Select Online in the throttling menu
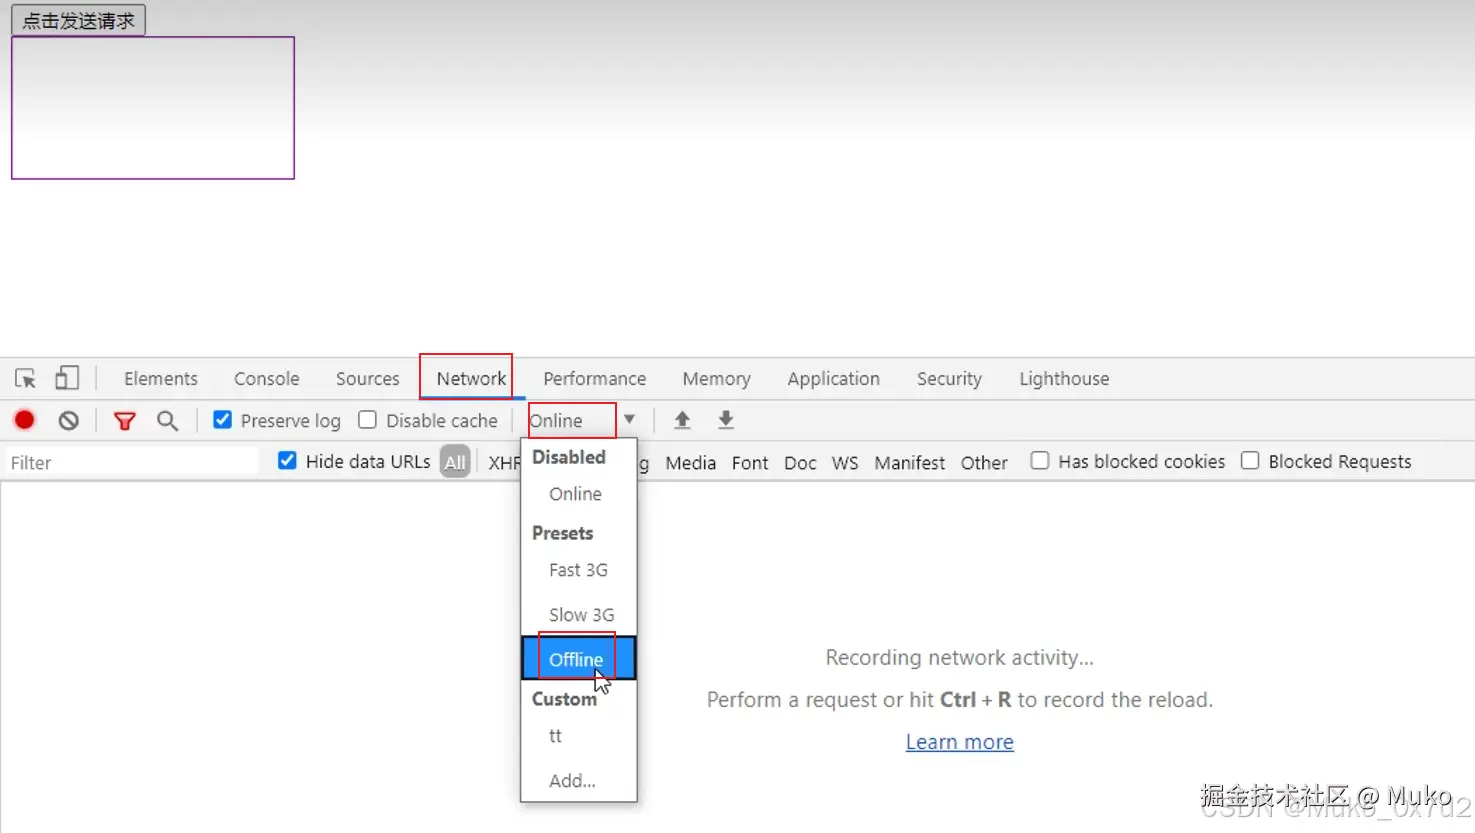This screenshot has width=1475, height=833. pos(578,494)
